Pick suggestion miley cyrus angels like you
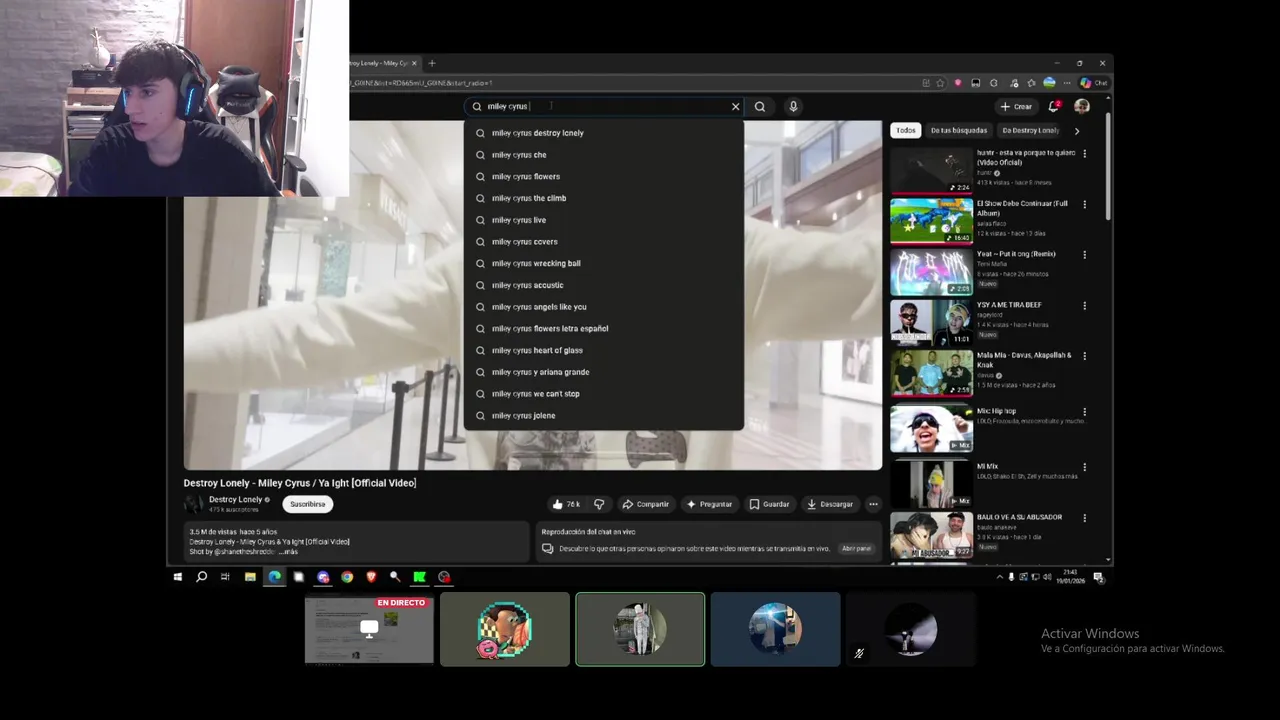1280x720 pixels. click(x=604, y=307)
